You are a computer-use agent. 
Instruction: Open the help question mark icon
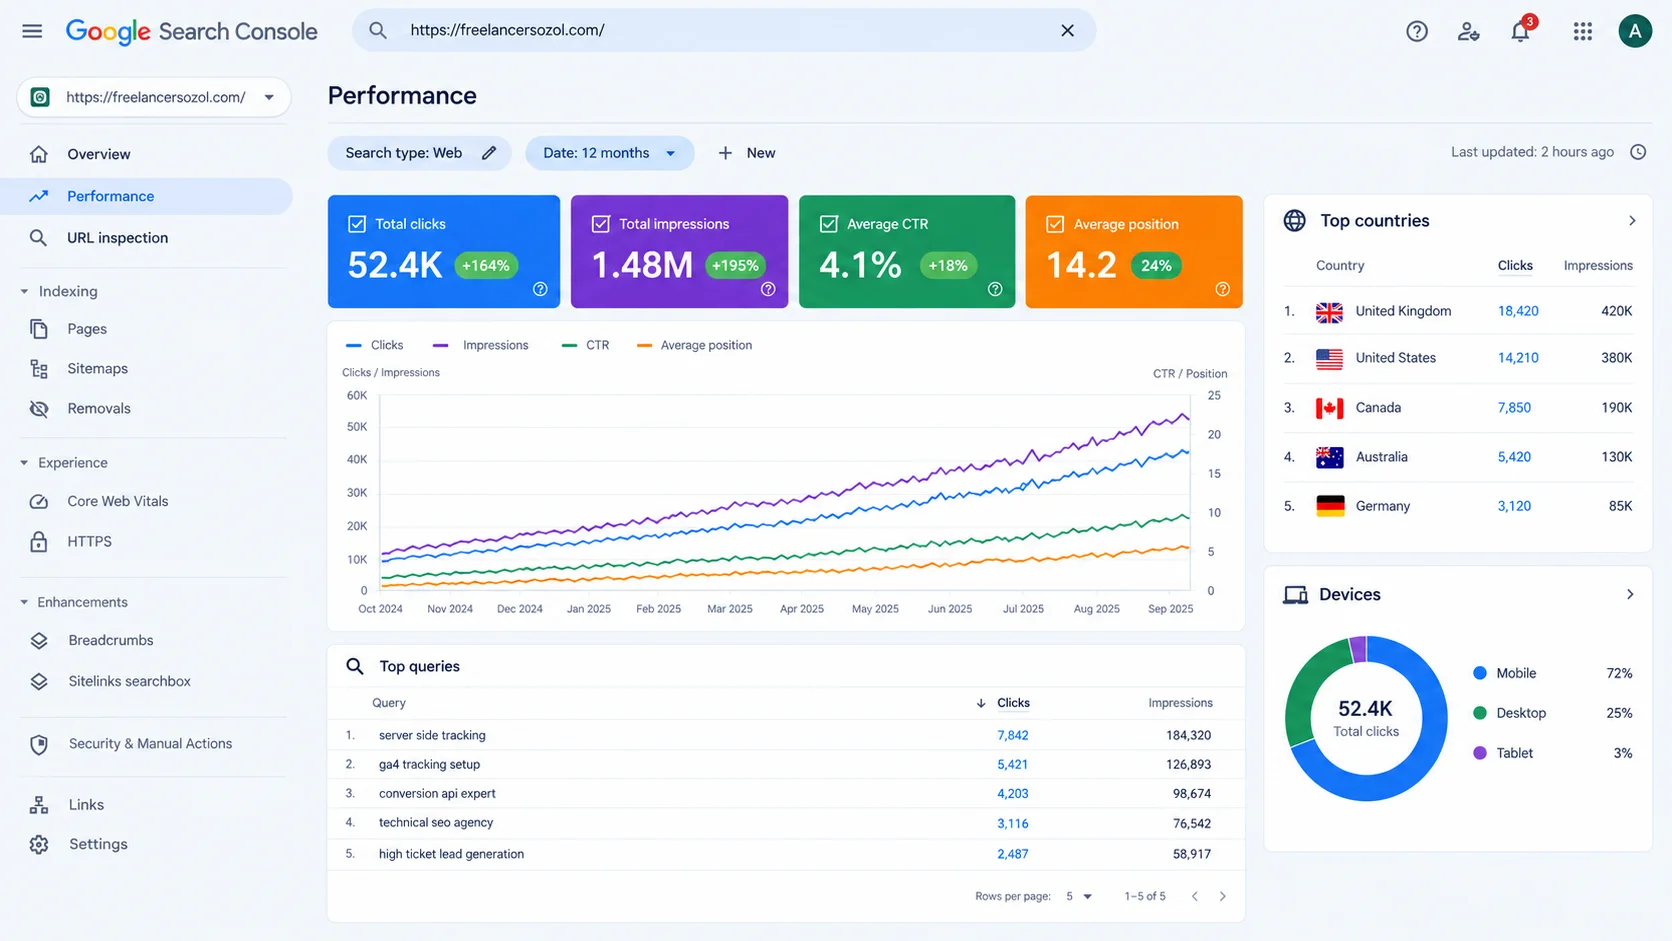point(1416,31)
